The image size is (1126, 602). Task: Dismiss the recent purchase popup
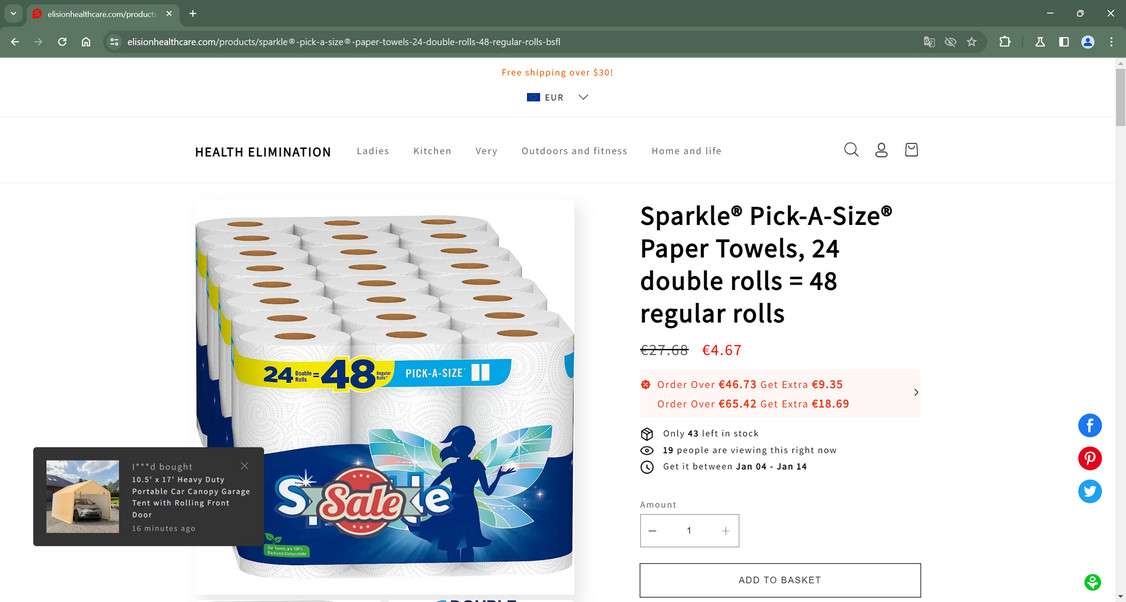[244, 466]
